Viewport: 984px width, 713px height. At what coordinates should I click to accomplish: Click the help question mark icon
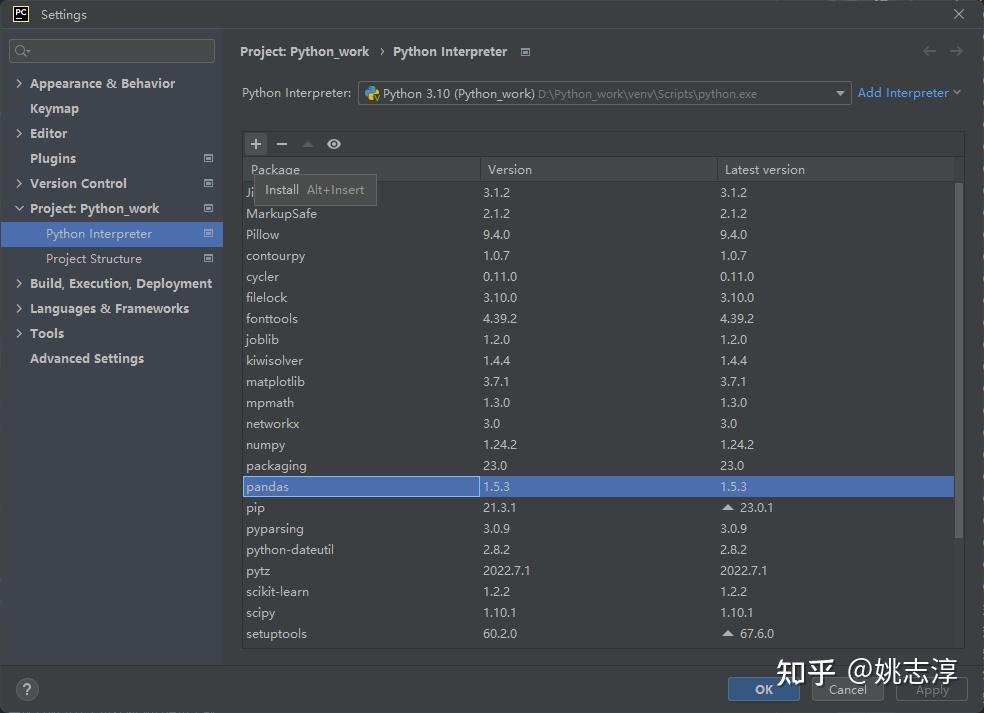click(x=26, y=689)
